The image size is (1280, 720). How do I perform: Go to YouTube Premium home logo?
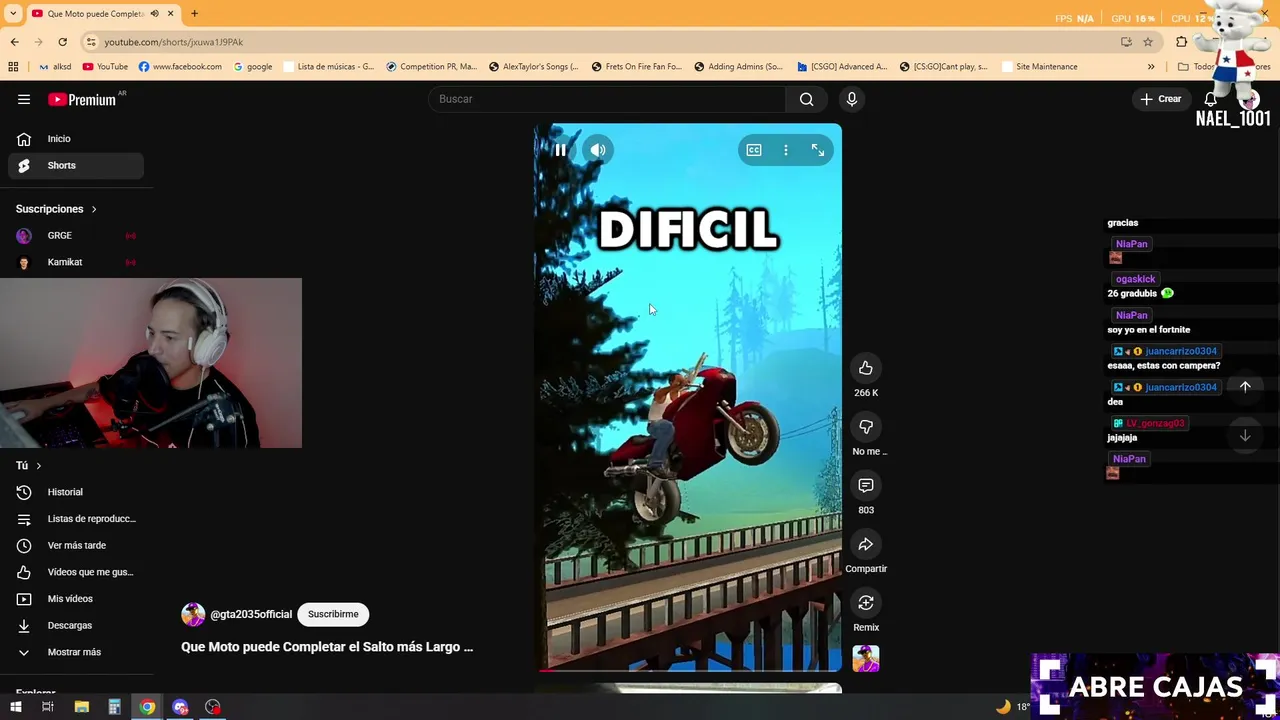click(82, 99)
